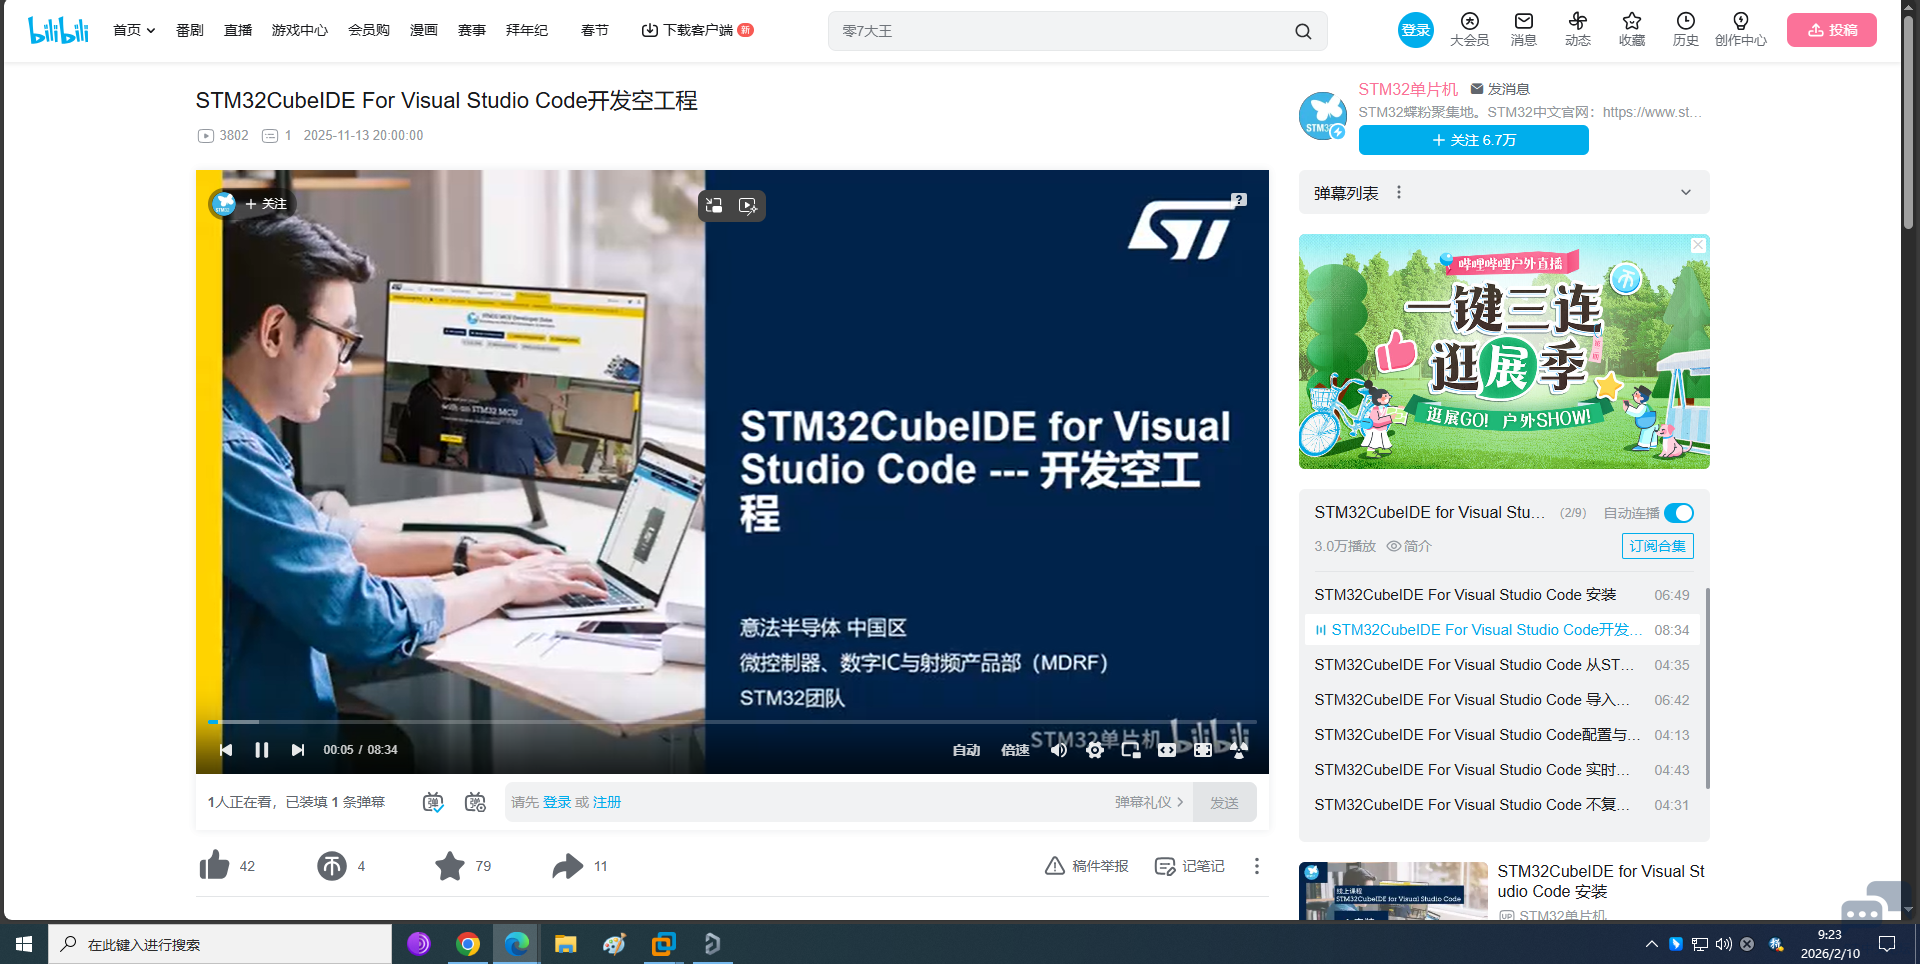The height and width of the screenshot is (964, 1920).
Task: Switch player to wide-screen mode
Action: (1167, 750)
